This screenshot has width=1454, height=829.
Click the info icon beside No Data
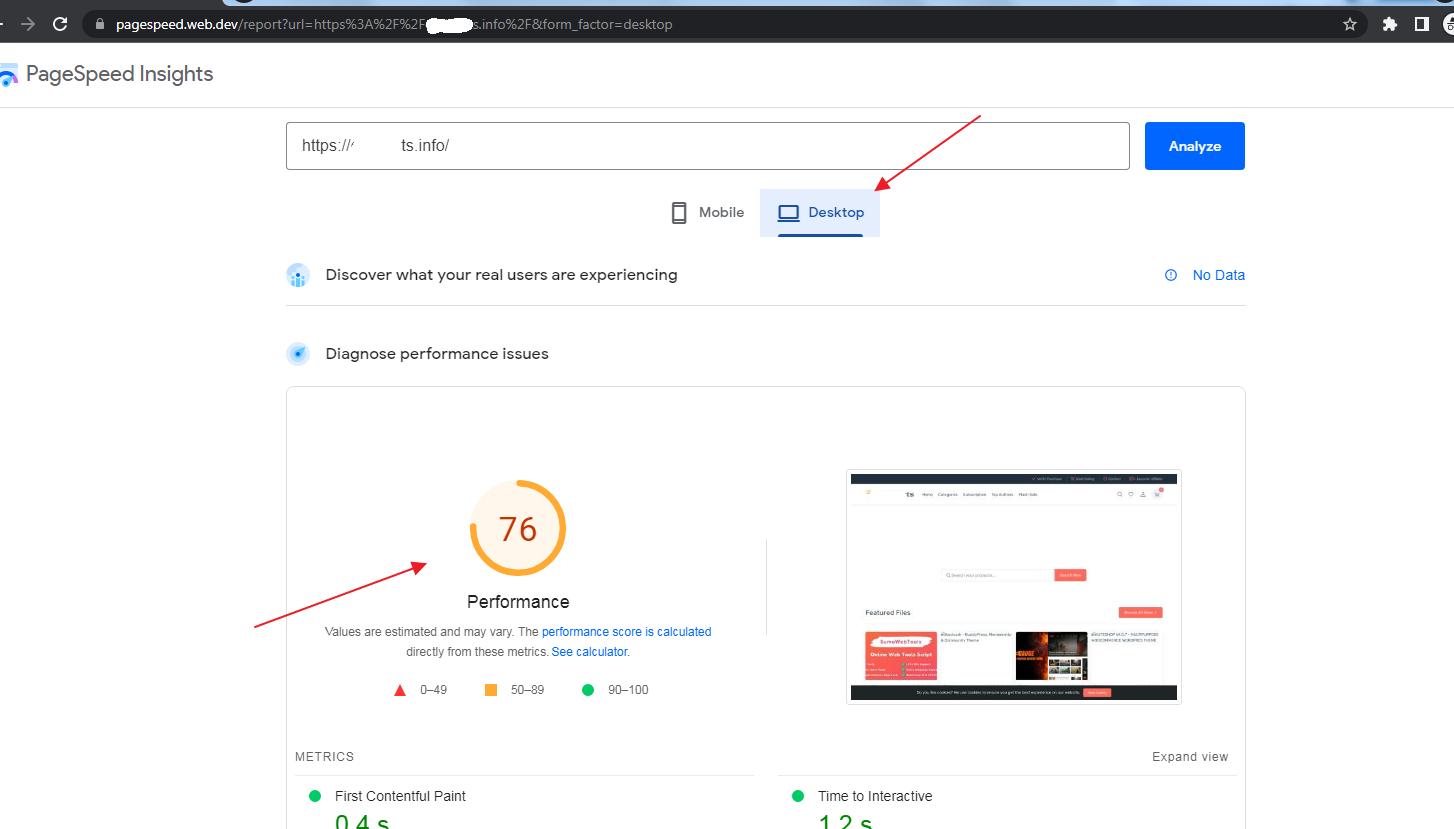point(1171,275)
